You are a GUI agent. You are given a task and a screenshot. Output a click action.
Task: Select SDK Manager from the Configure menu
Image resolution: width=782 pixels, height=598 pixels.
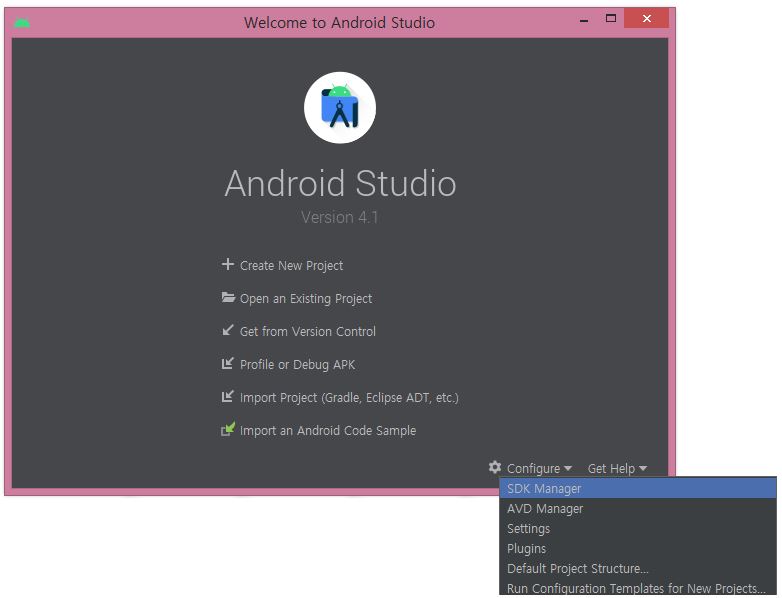pyautogui.click(x=638, y=488)
